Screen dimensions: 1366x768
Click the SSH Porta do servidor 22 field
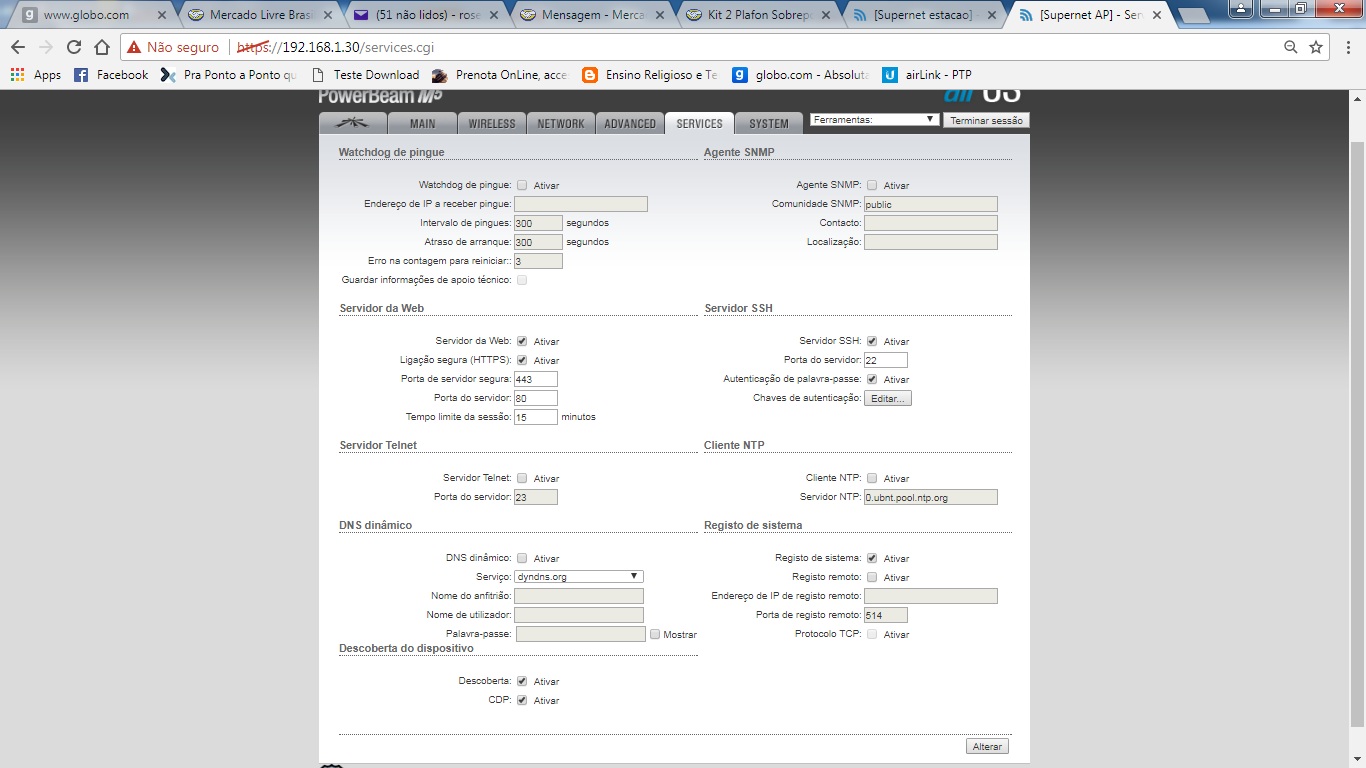(x=886, y=360)
